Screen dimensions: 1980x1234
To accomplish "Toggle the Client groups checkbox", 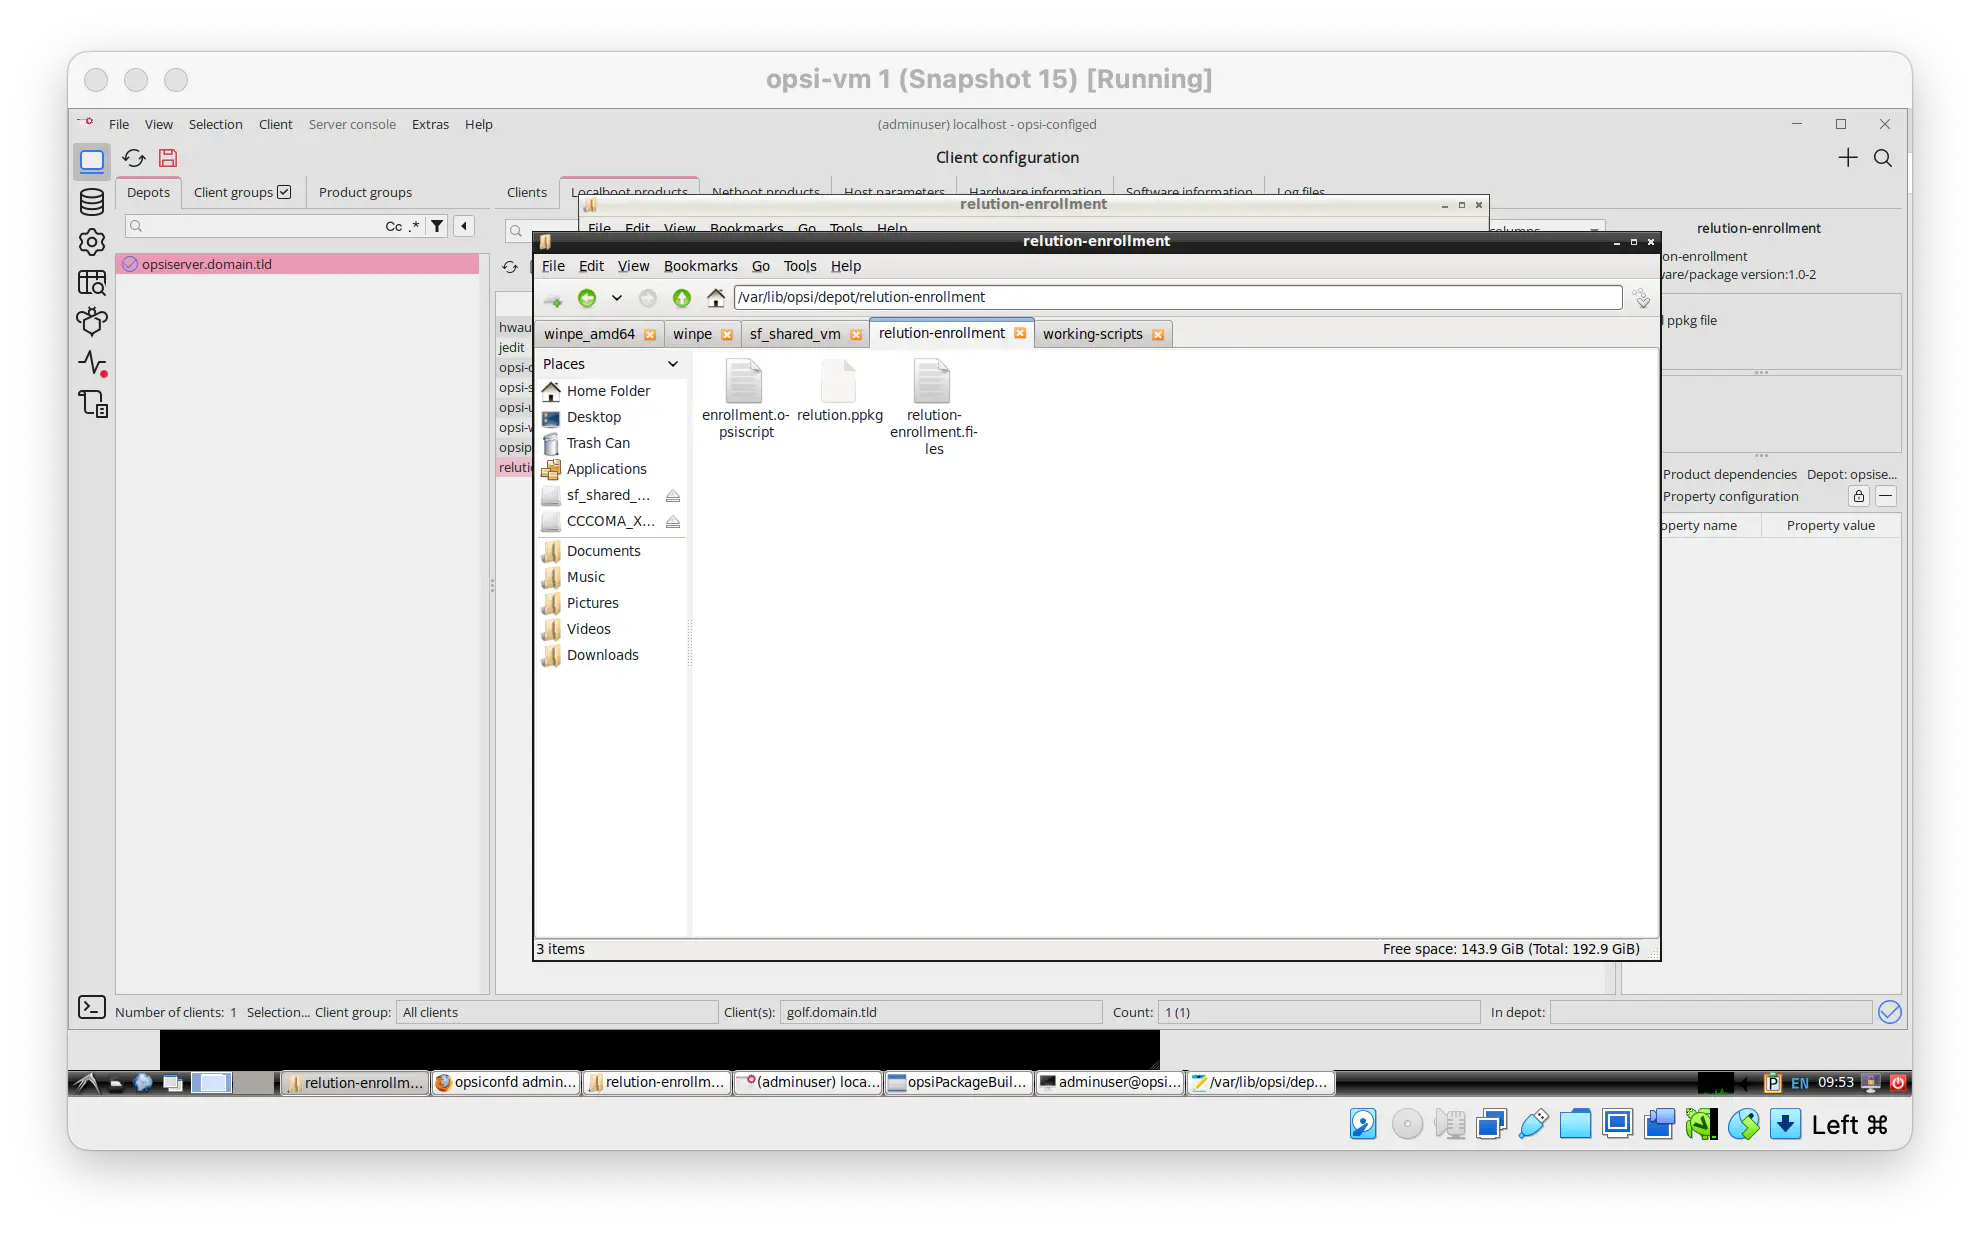I will tap(285, 192).
